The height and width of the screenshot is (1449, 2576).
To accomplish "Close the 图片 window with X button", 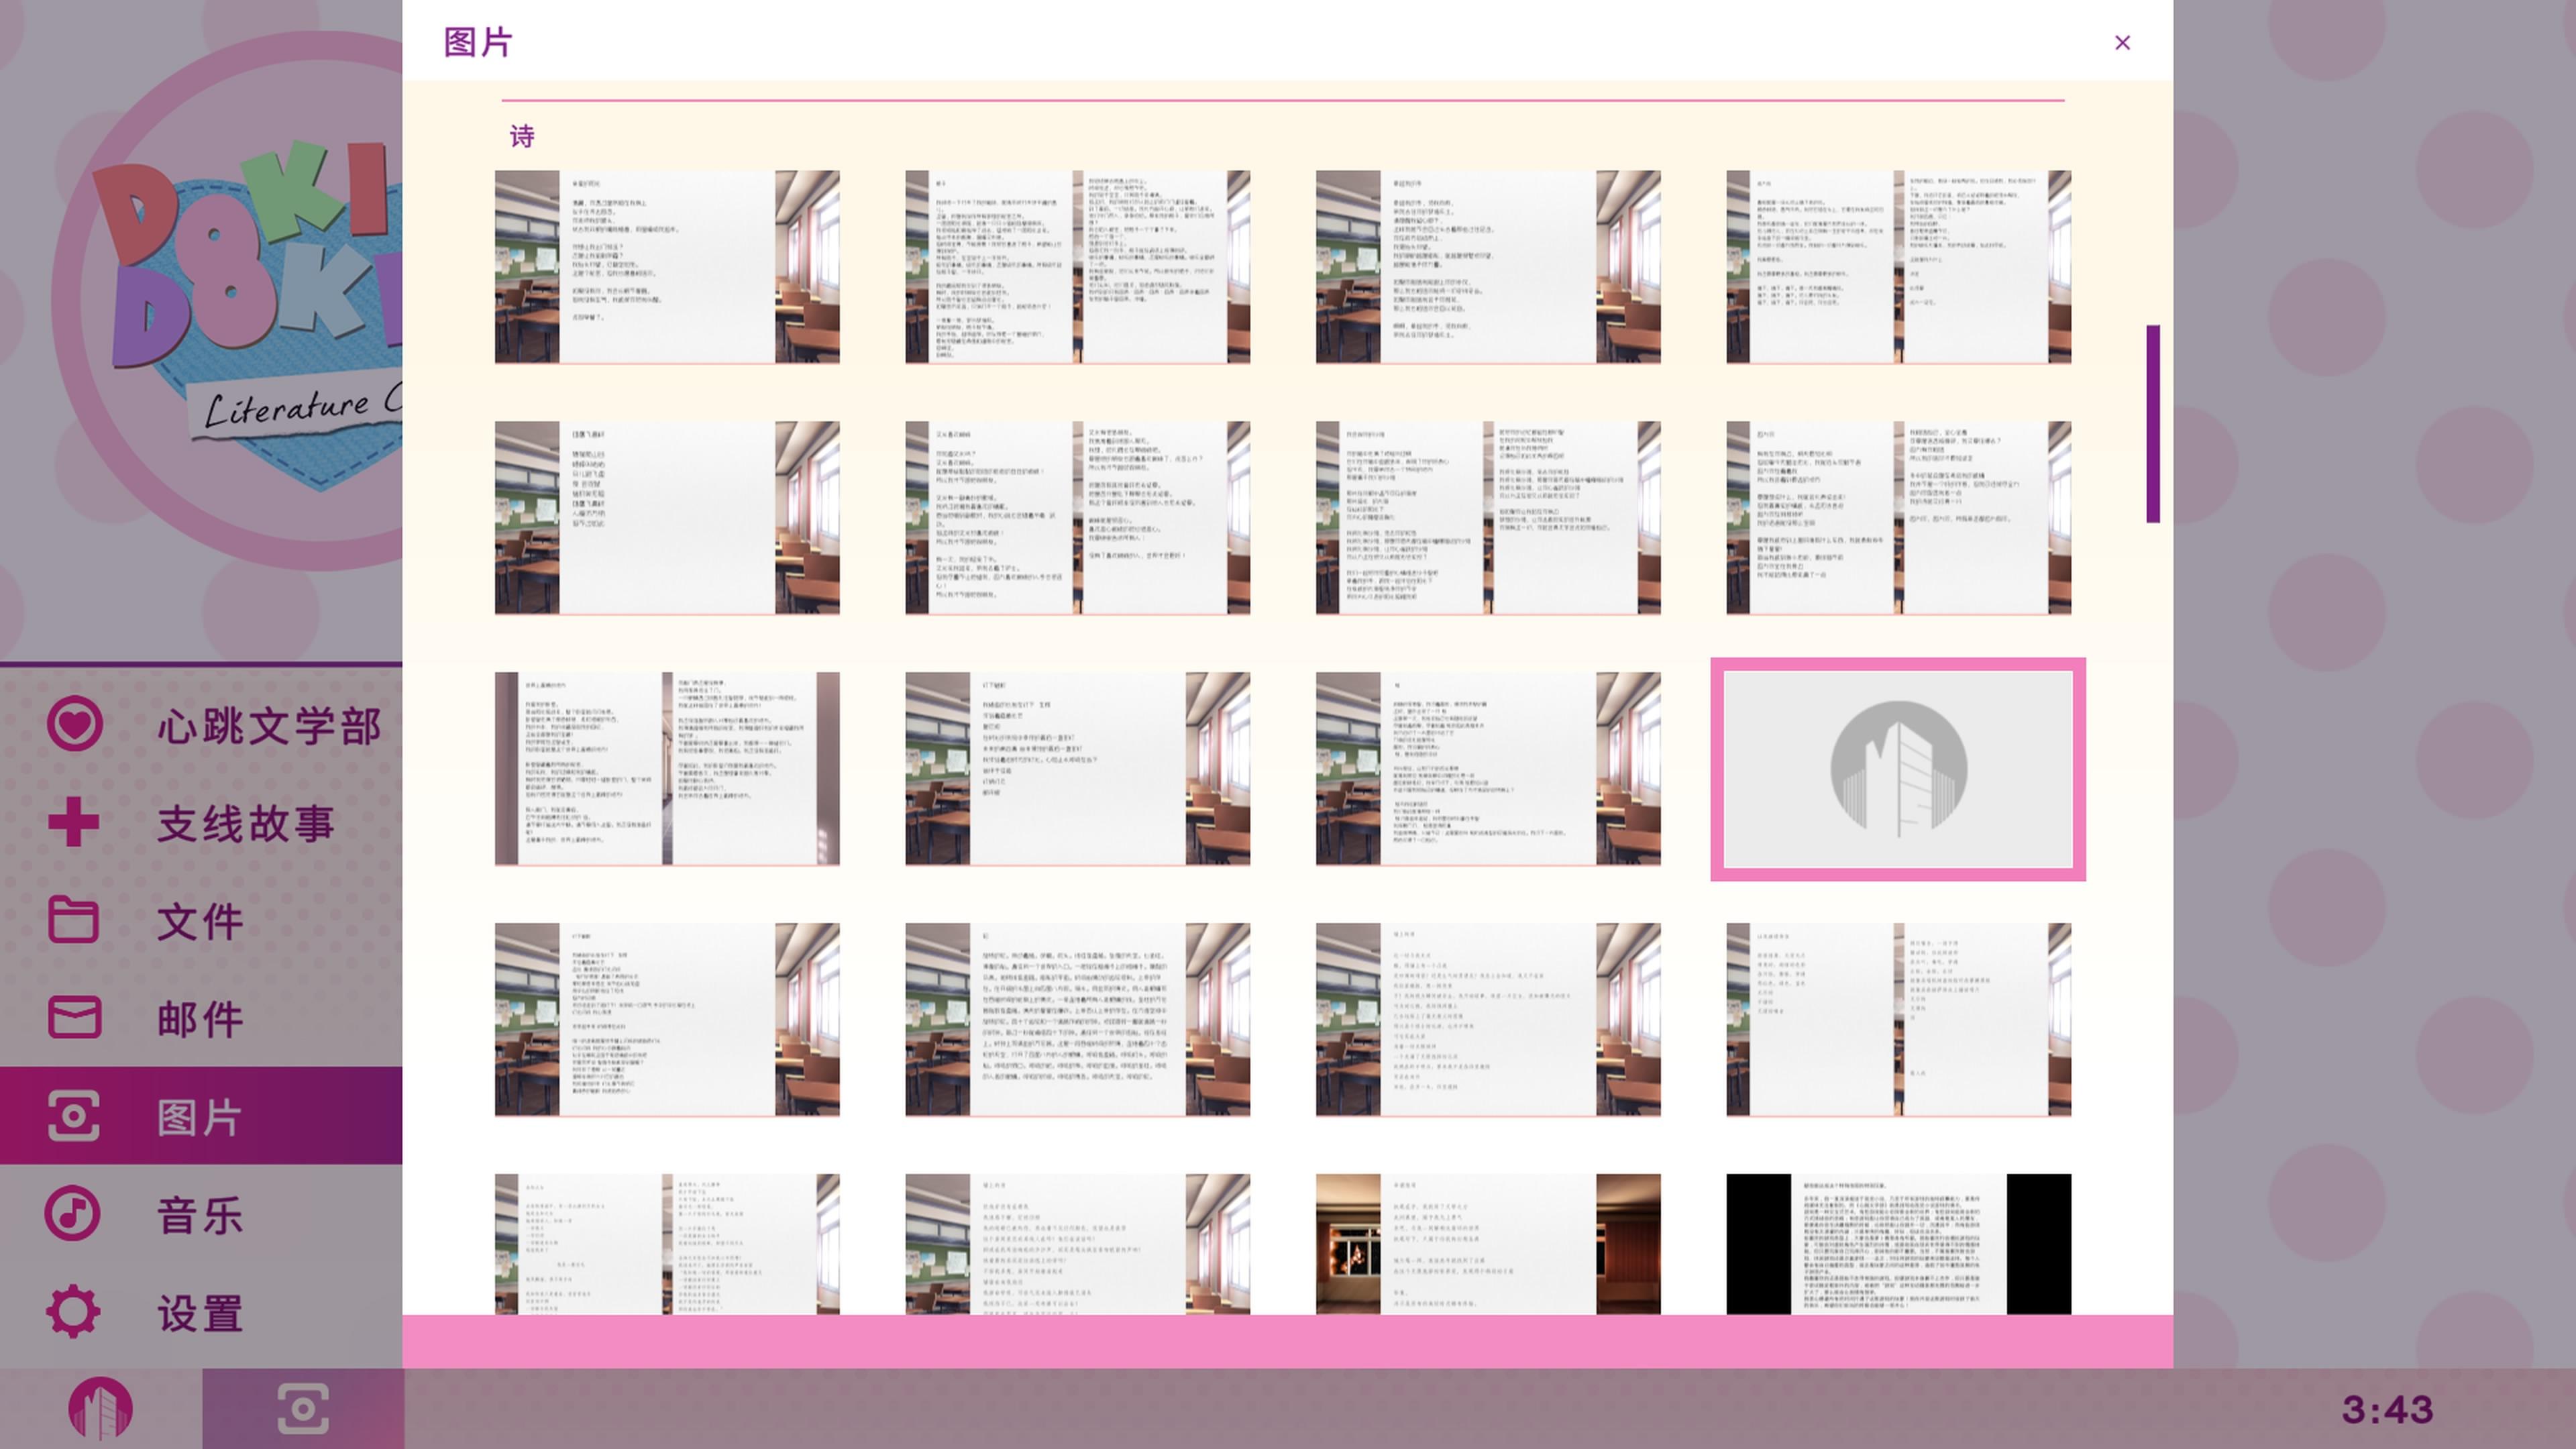I will (x=2122, y=43).
